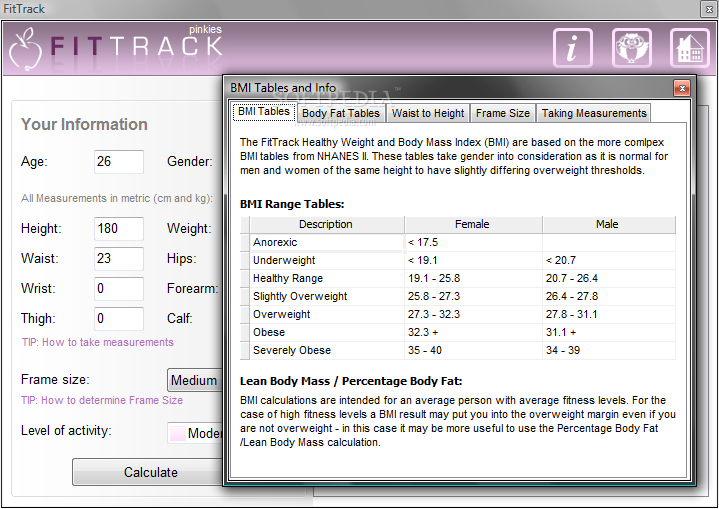
Task: Open the TIP: How to determine Frame Size link
Action: pos(102,400)
